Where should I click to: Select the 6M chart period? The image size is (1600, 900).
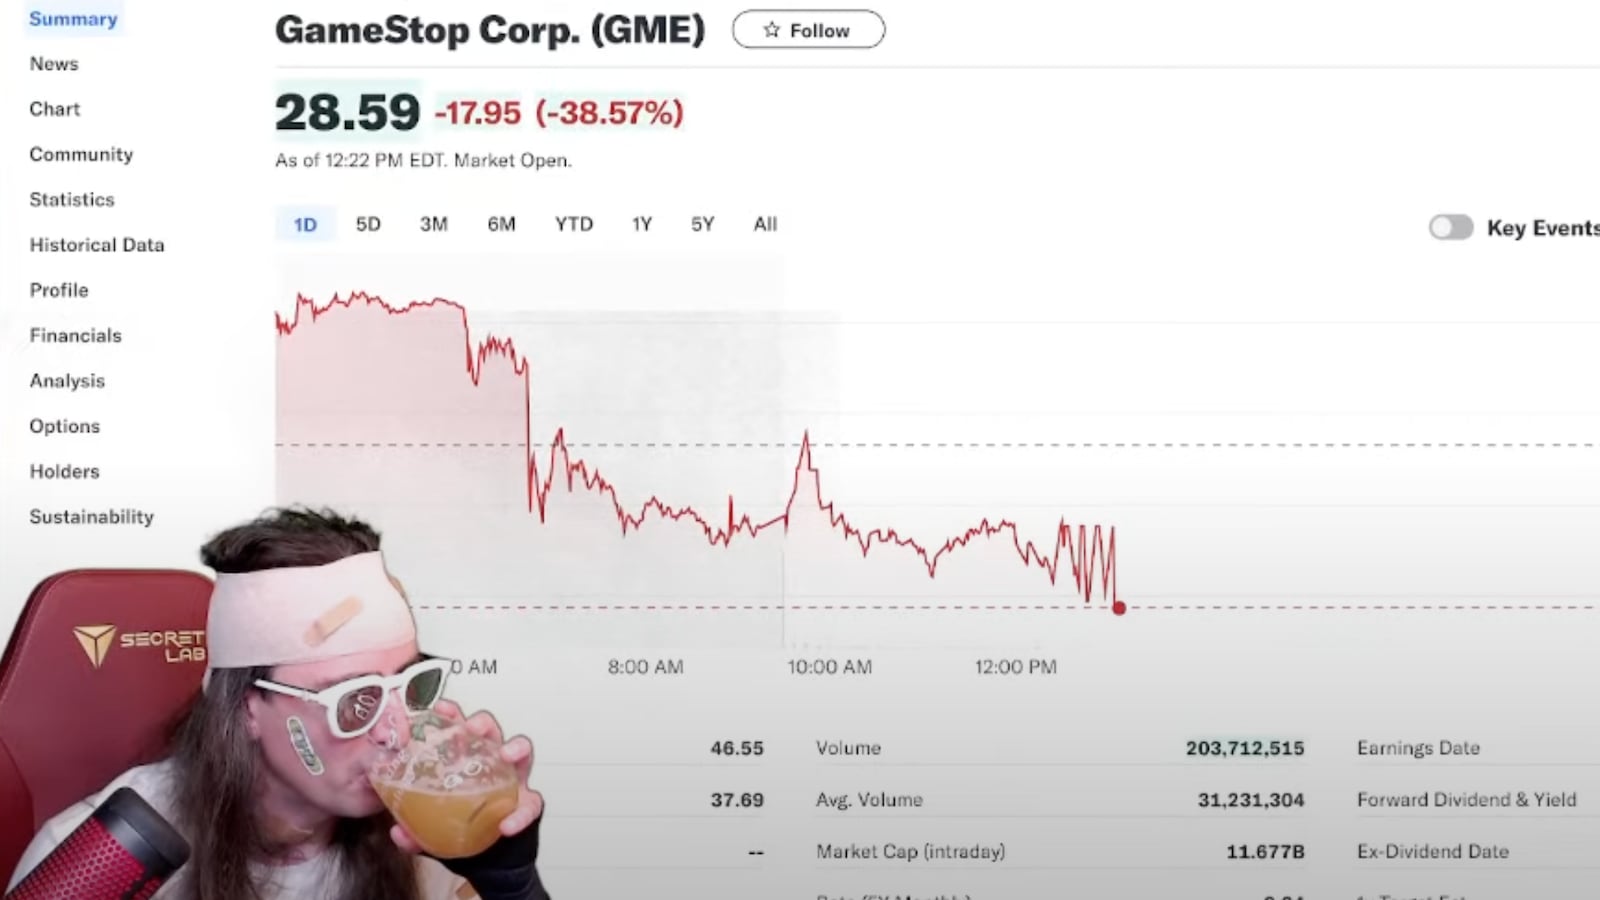tap(502, 224)
